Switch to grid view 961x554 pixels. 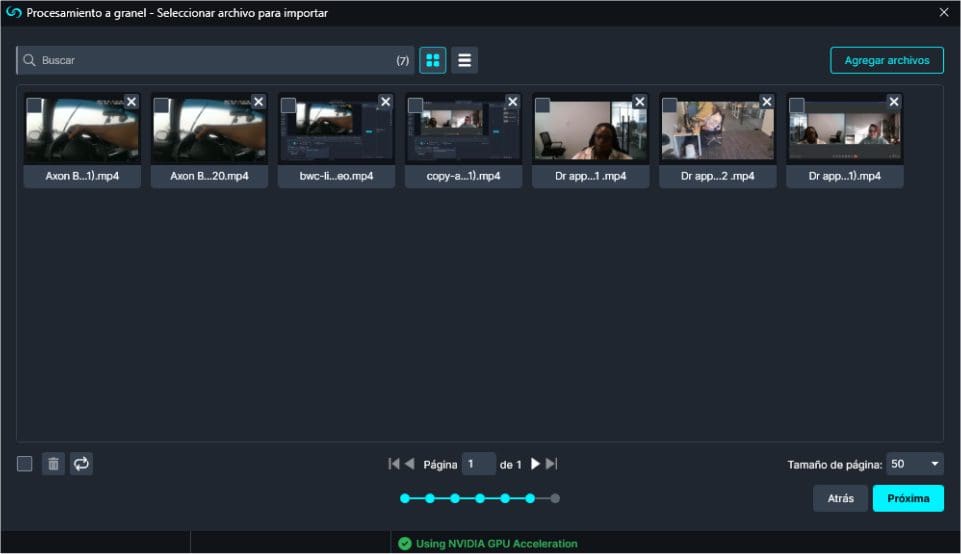pos(433,60)
